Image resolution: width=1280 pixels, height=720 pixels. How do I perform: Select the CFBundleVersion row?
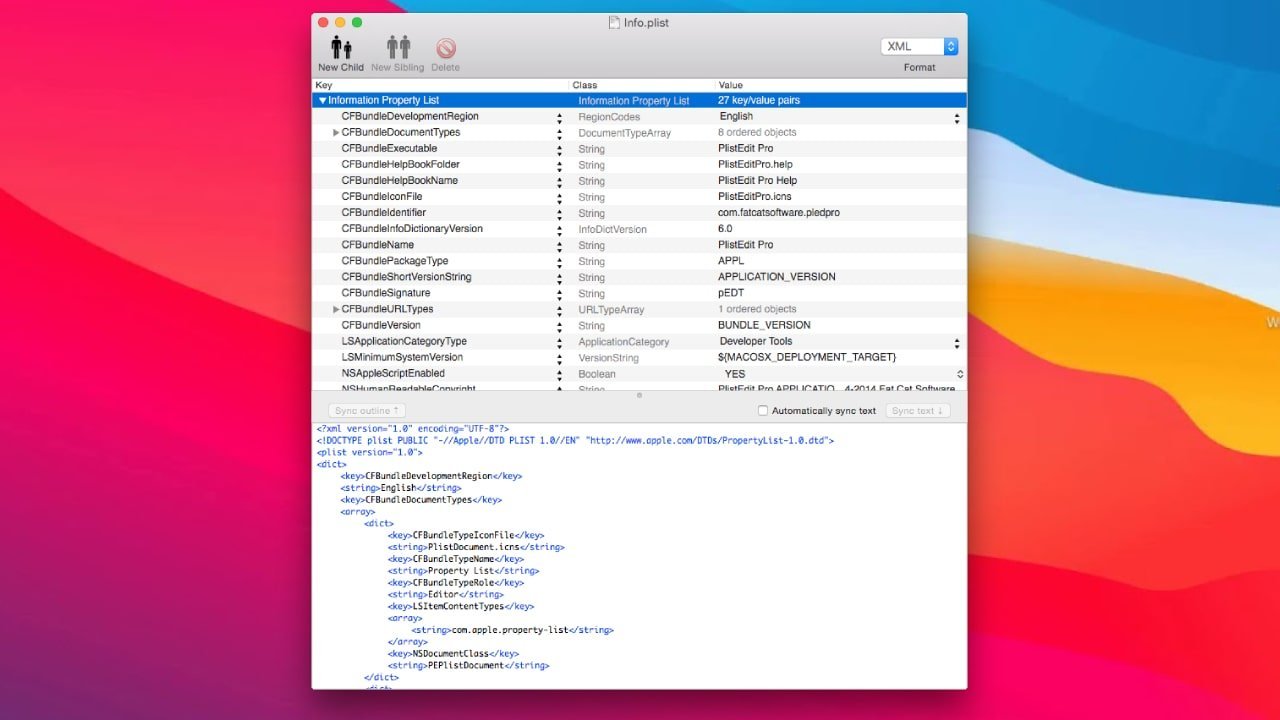(x=440, y=326)
